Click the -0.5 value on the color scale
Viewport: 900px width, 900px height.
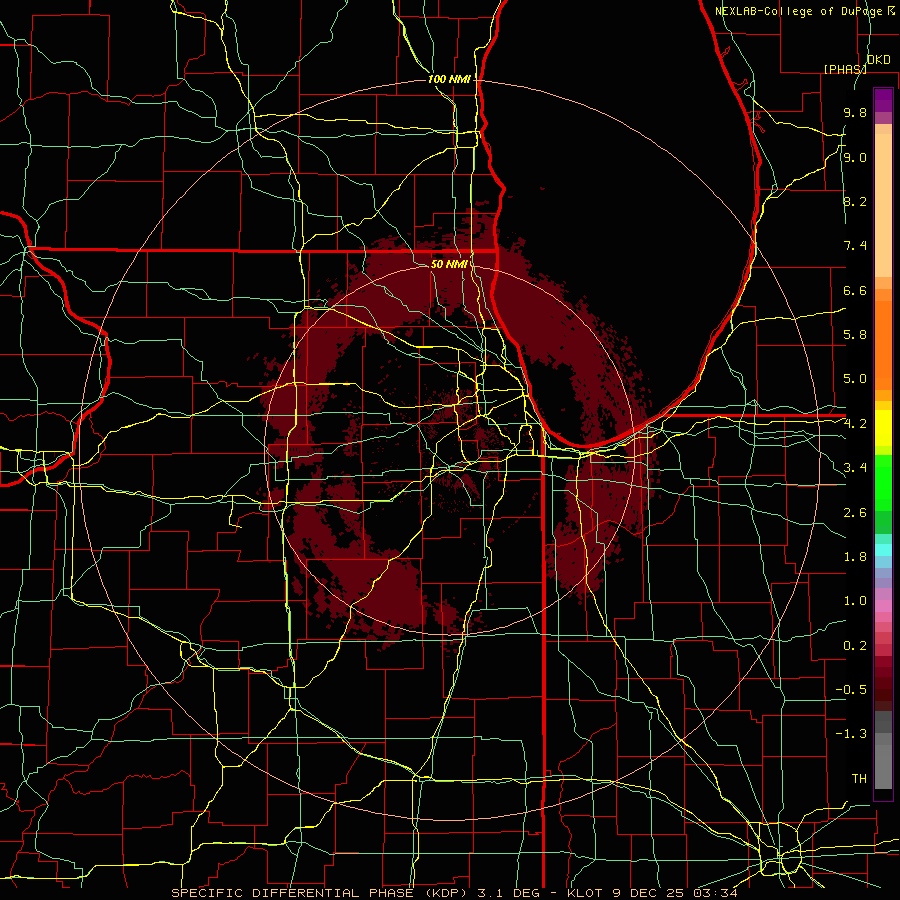pos(851,690)
